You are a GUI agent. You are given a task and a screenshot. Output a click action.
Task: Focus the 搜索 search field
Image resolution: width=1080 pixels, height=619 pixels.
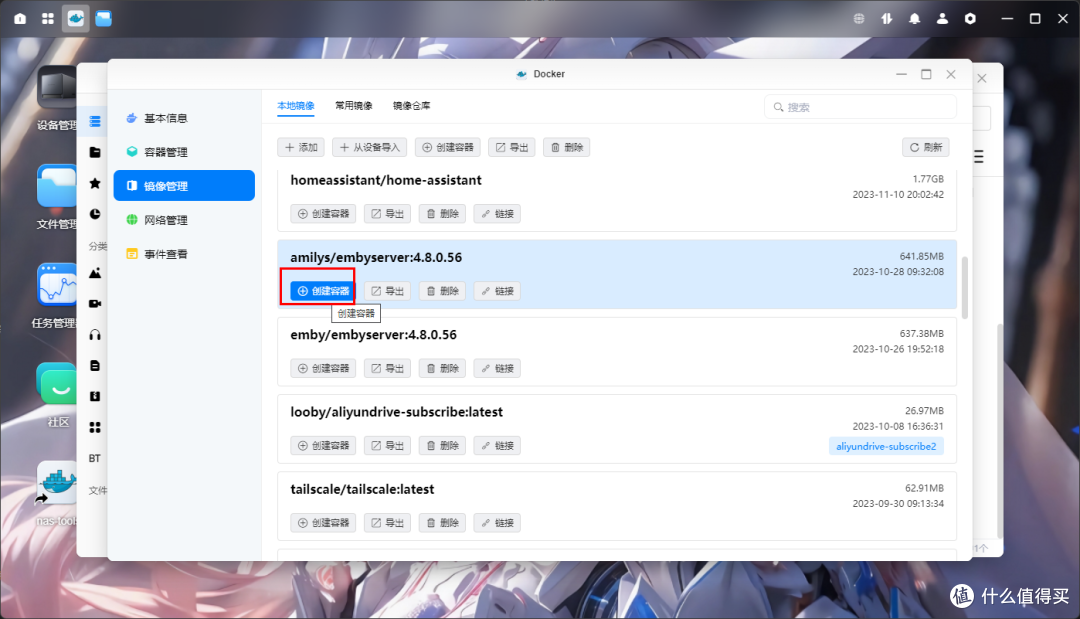[x=860, y=107]
